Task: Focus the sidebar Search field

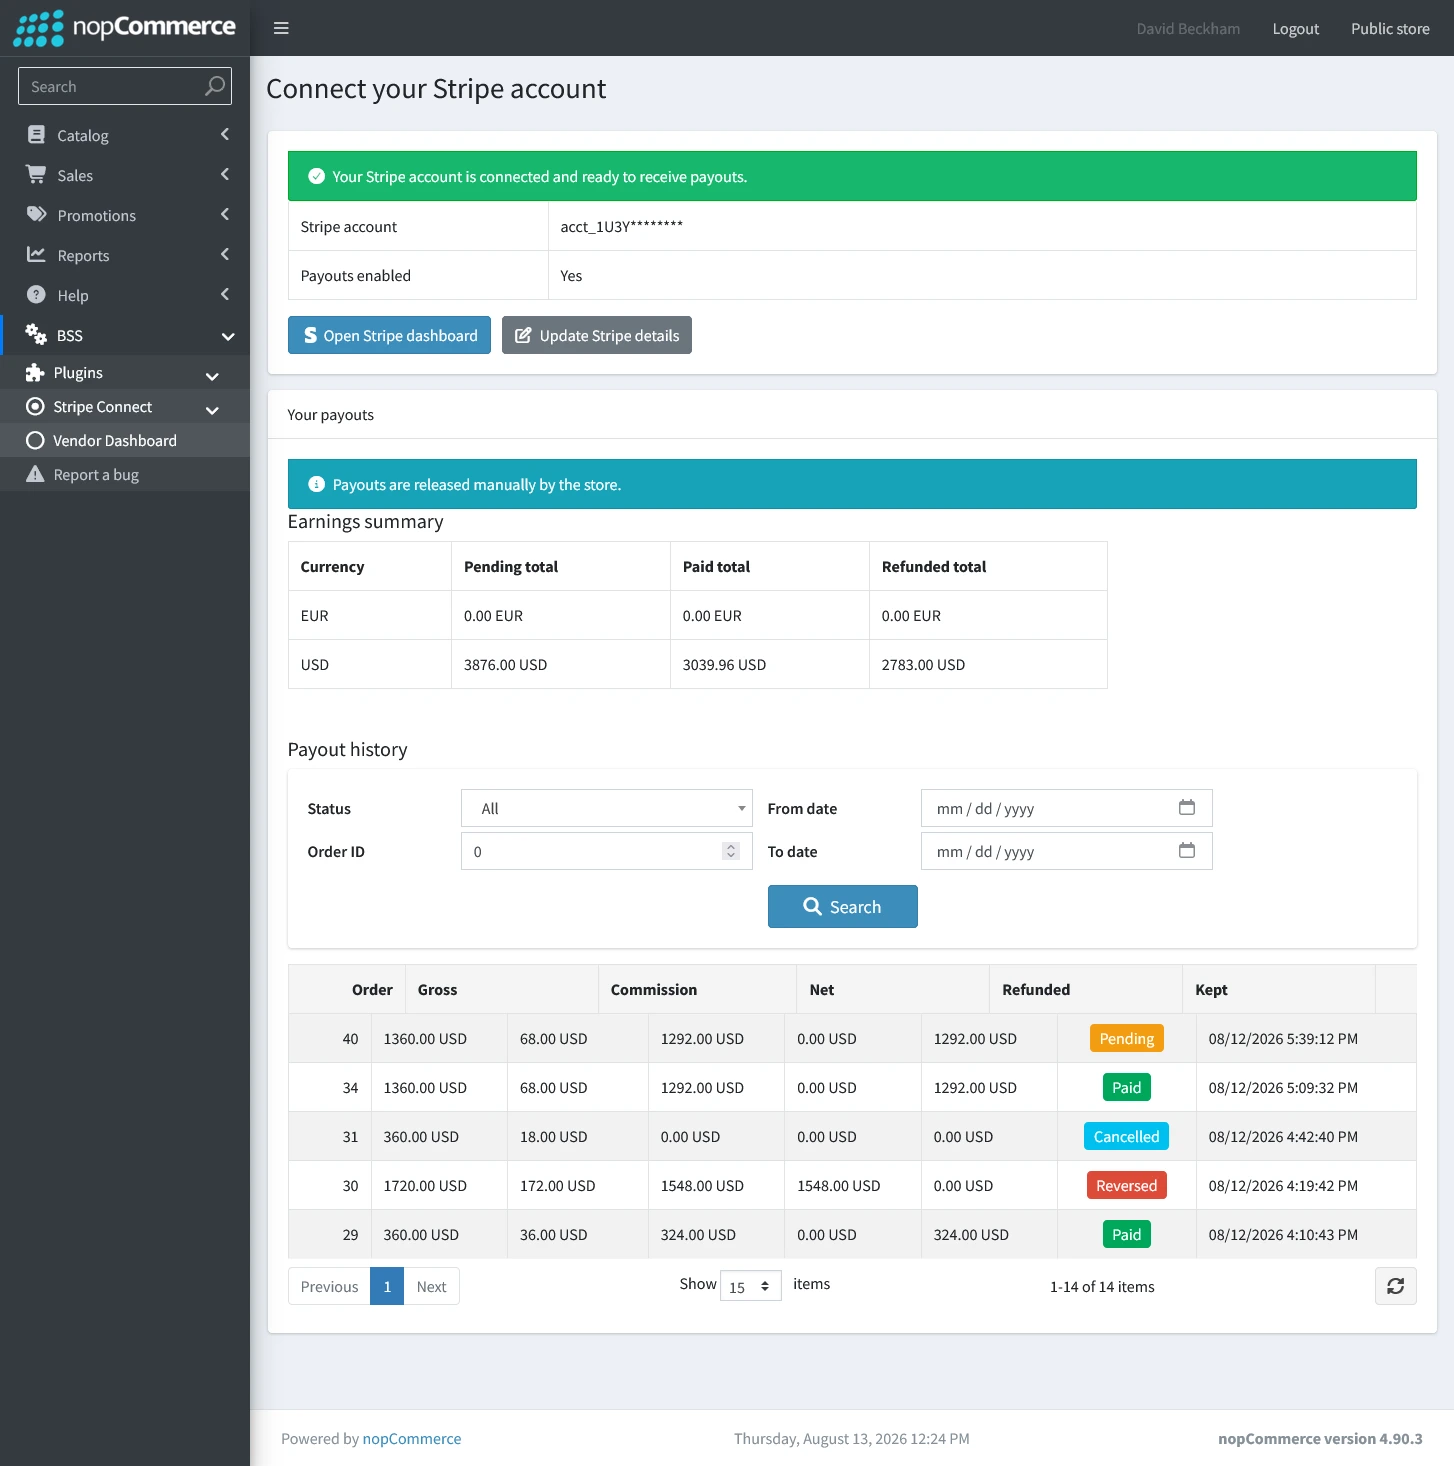Action: [125, 86]
